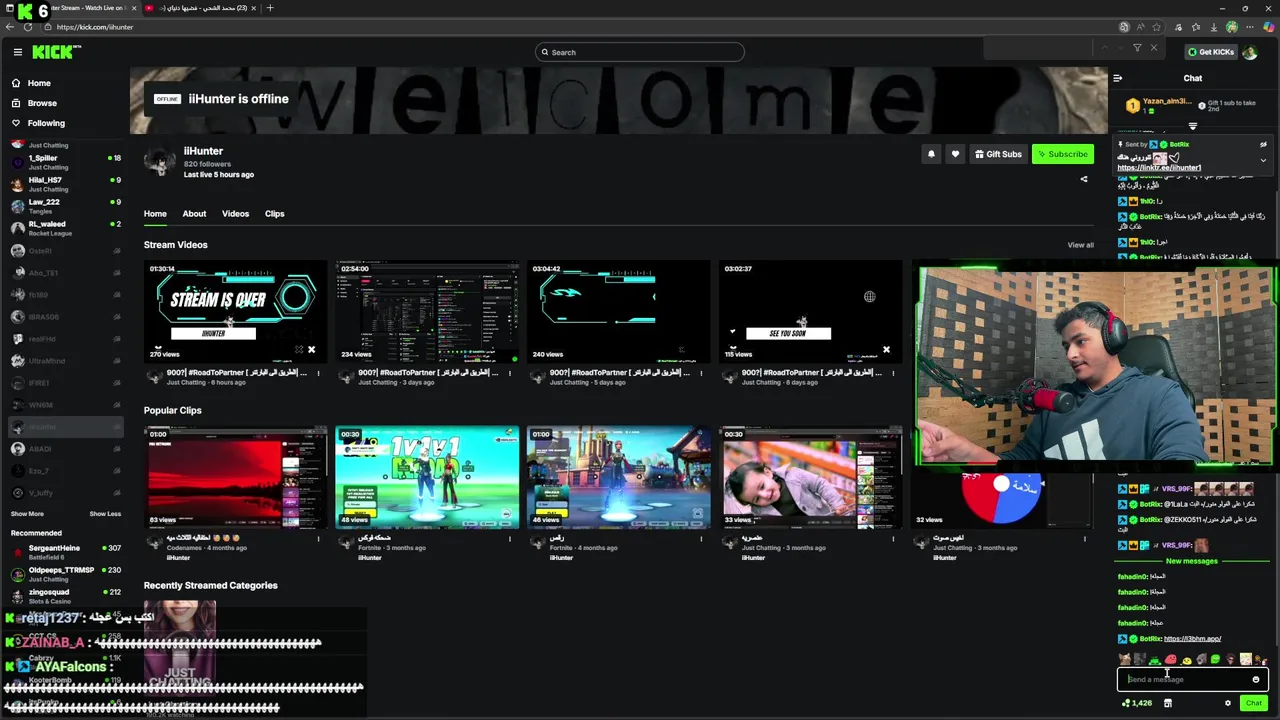Click Yazan_alm3i top gifter entry
Image resolution: width=1280 pixels, height=720 pixels.
(1159, 105)
